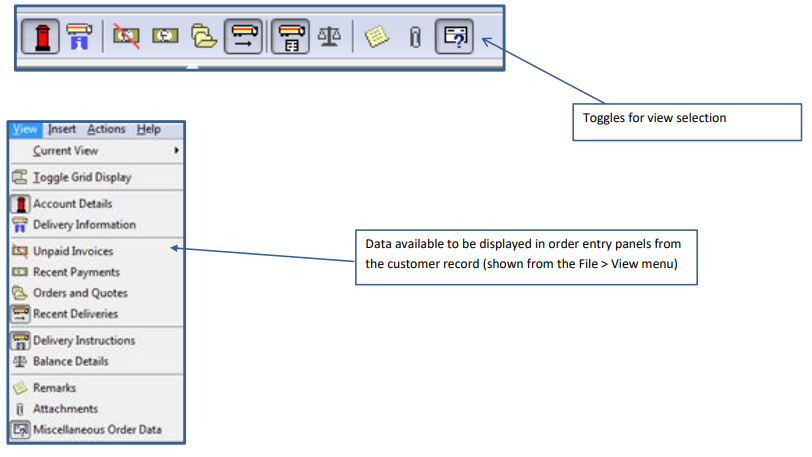Open the Actions menu
812x457 pixels.
point(106,129)
